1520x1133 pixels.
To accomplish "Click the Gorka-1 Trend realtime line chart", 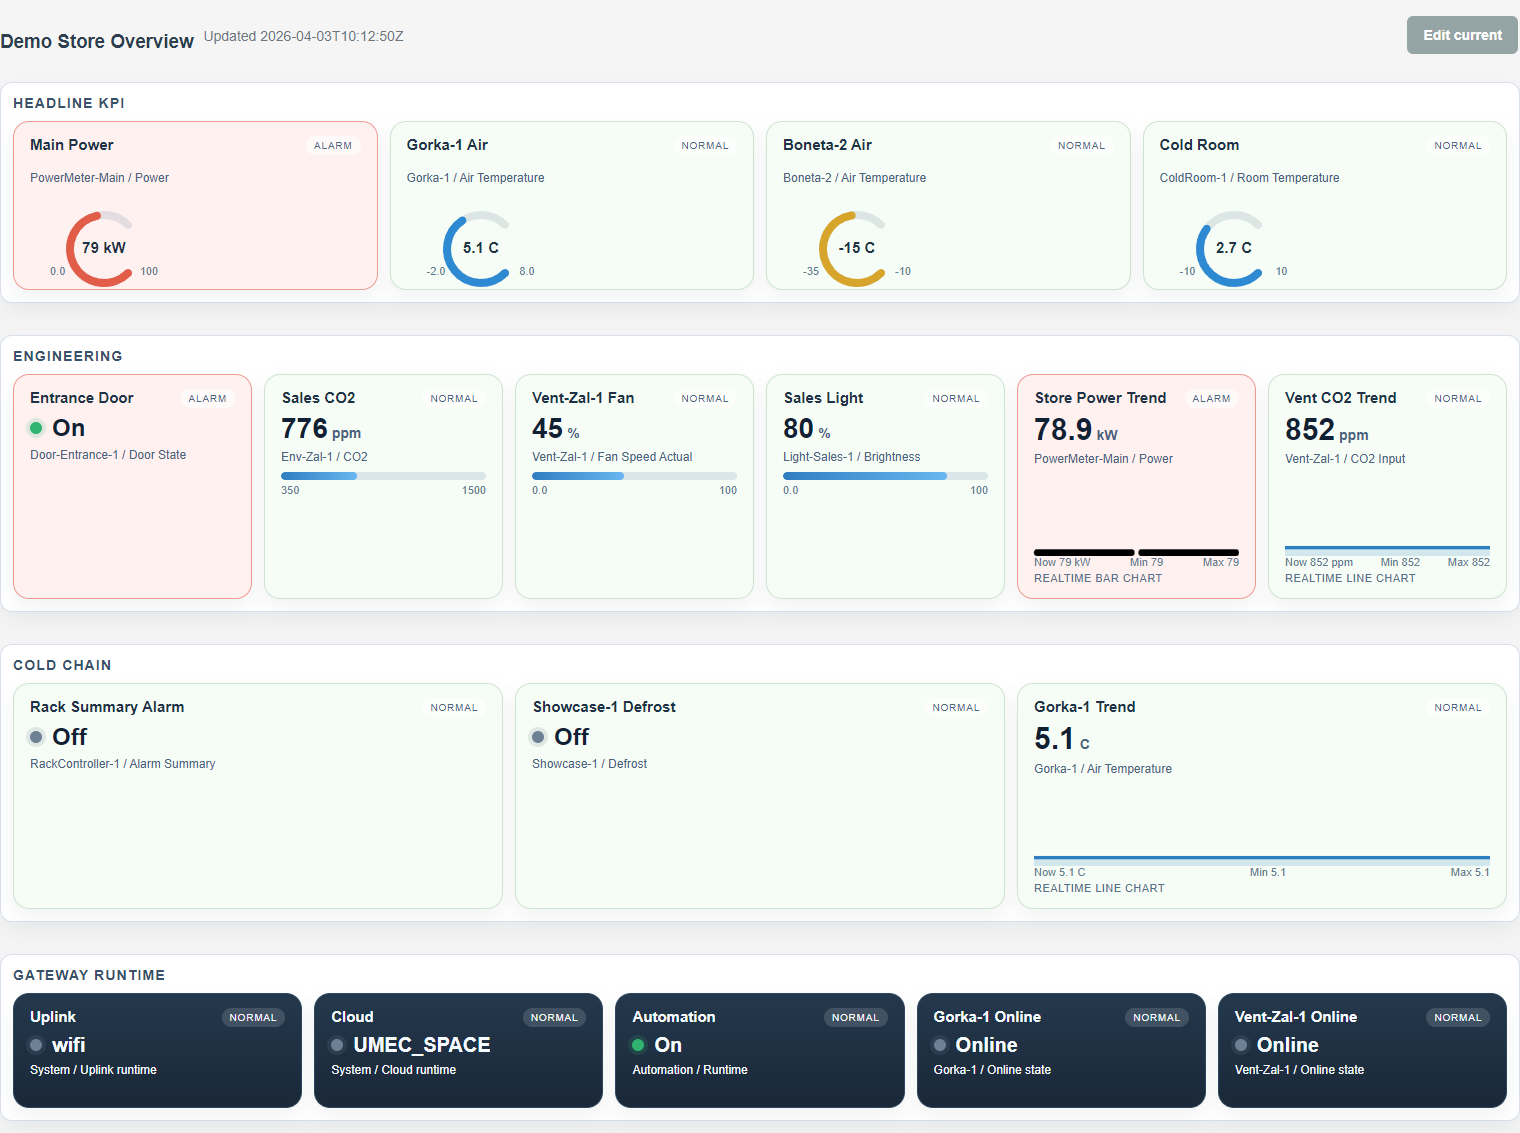I will (x=1262, y=858).
